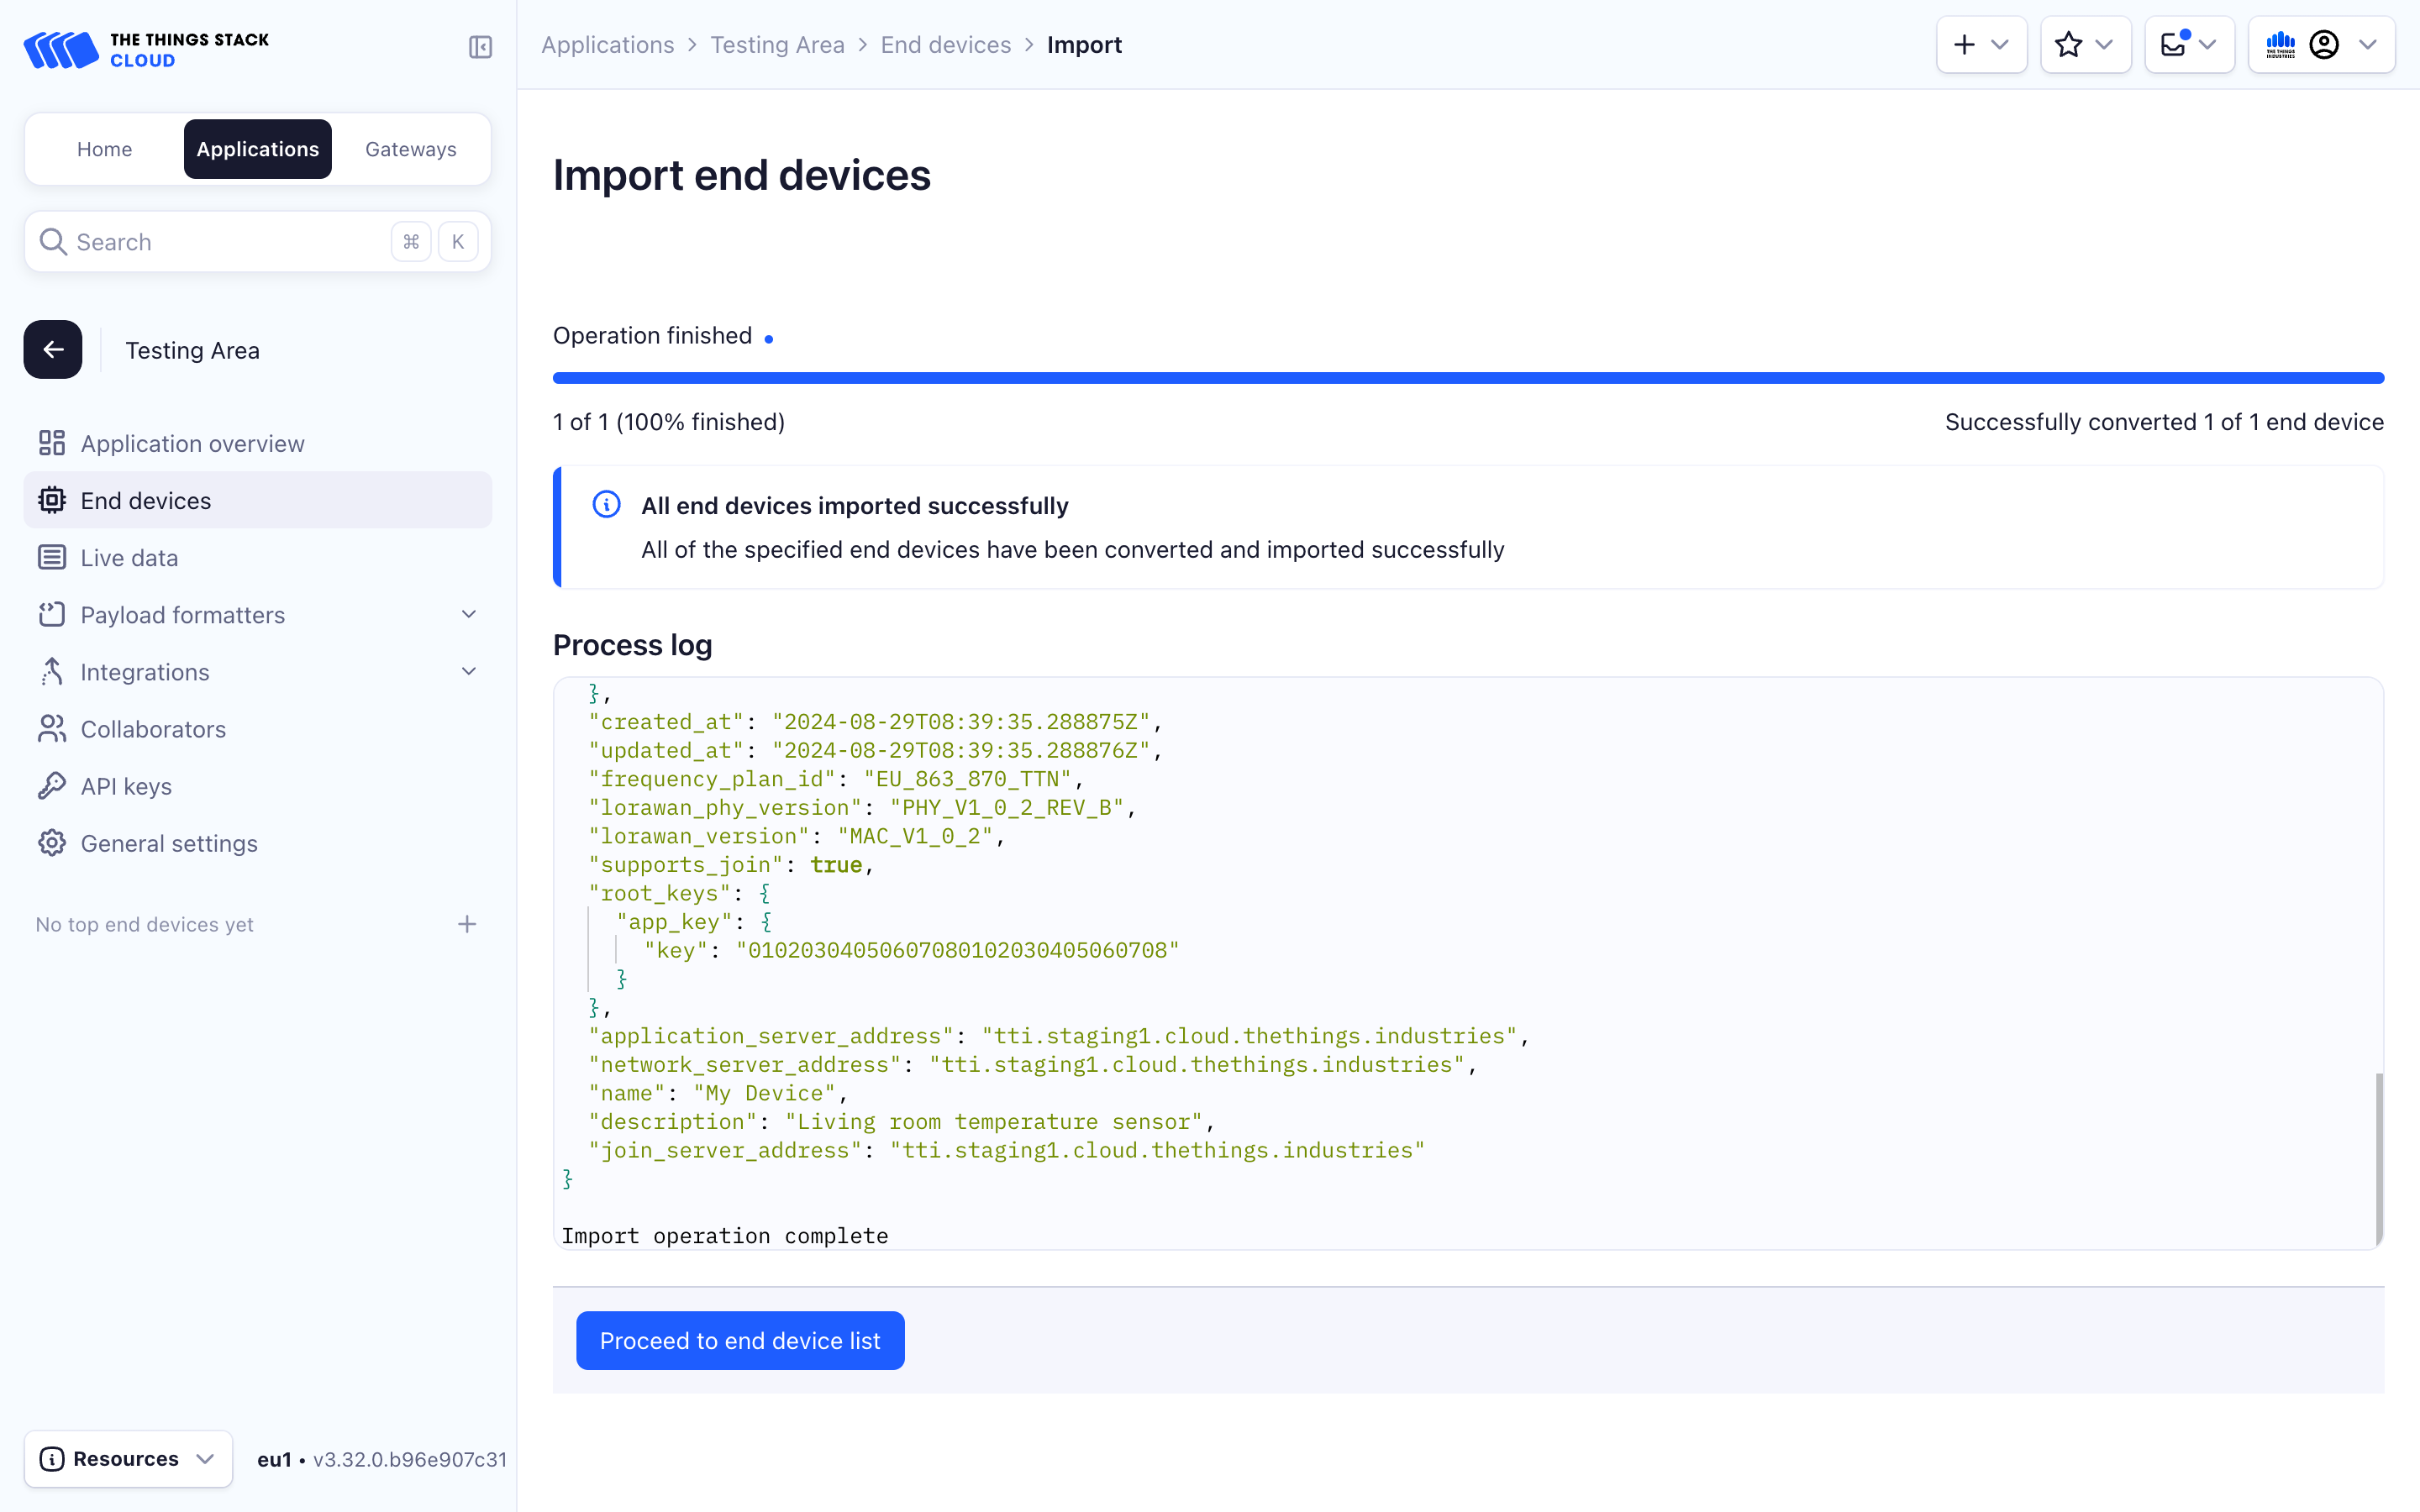This screenshot has width=2420, height=1512.
Task: Click the plus add-new icon in header
Action: pos(1980,45)
